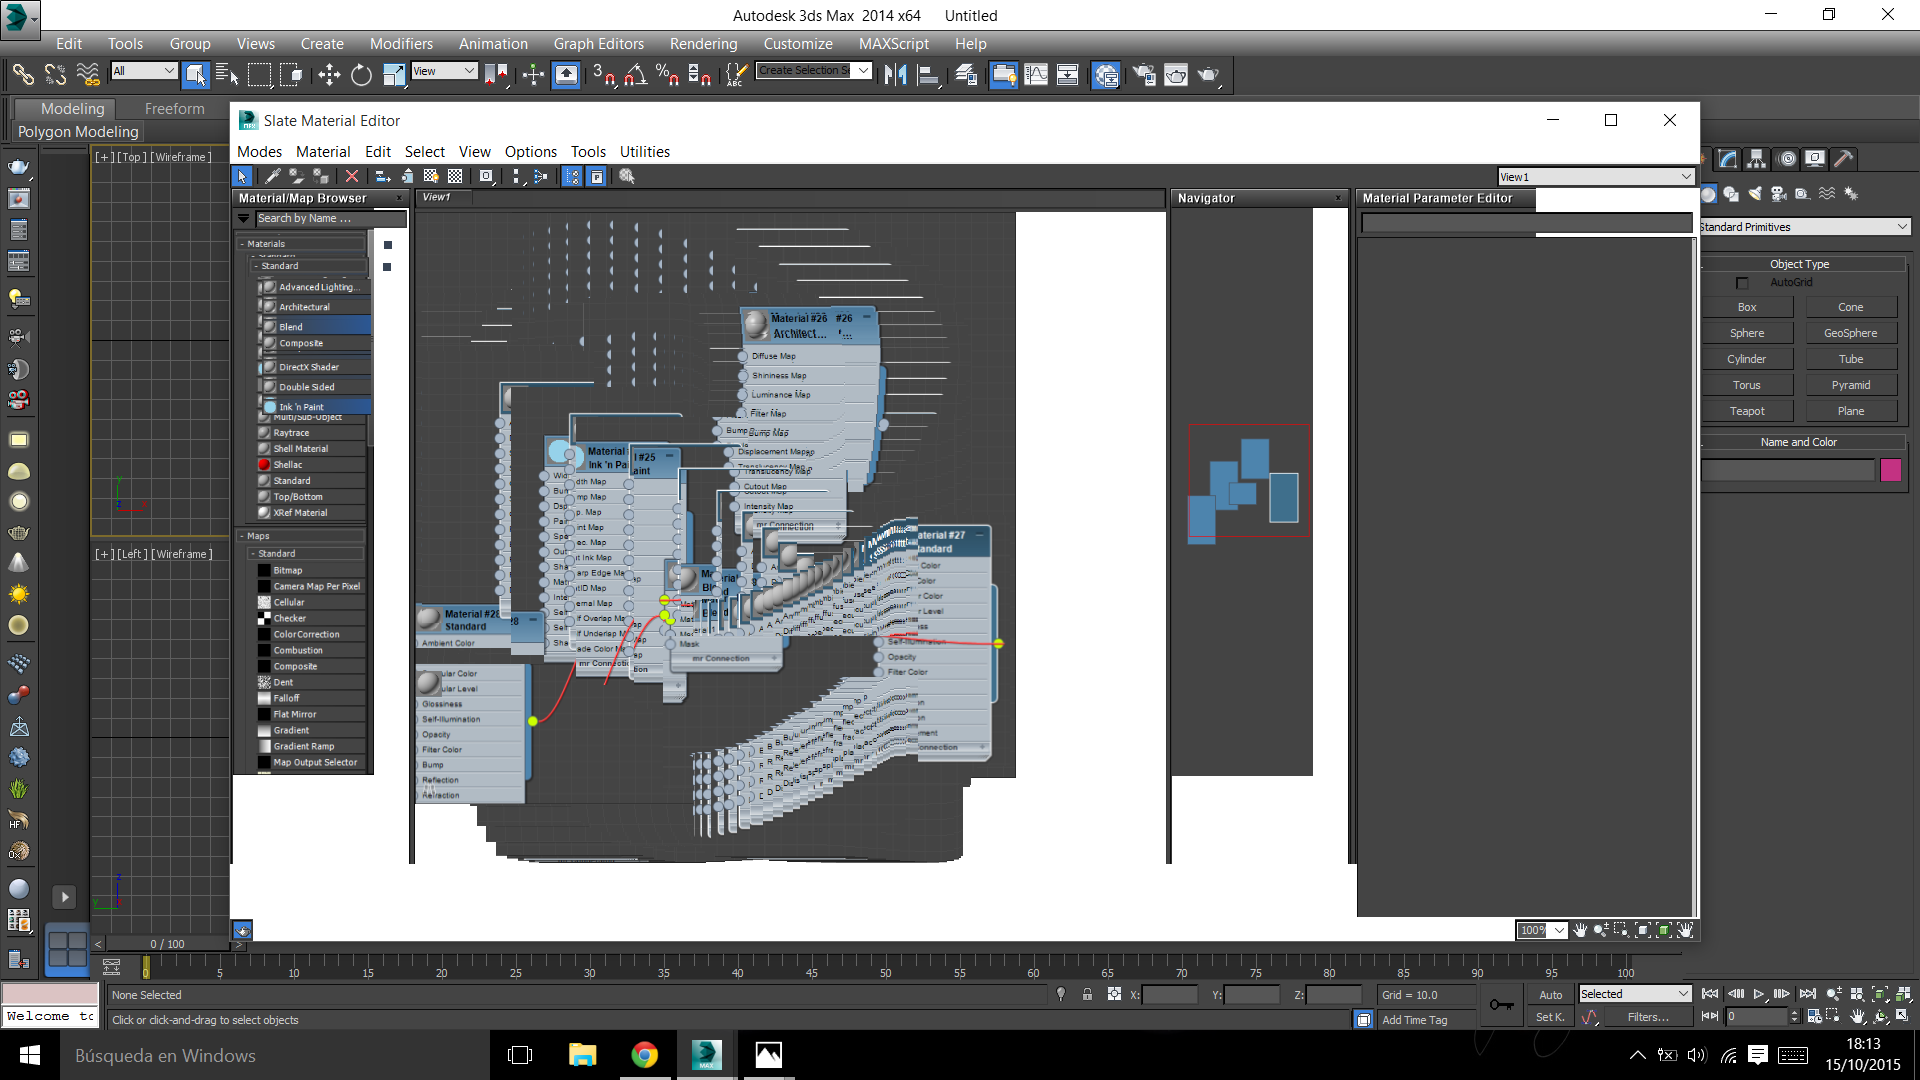The height and width of the screenshot is (1080, 1920).
Task: Switch to the Freeform tab
Action: [x=174, y=109]
